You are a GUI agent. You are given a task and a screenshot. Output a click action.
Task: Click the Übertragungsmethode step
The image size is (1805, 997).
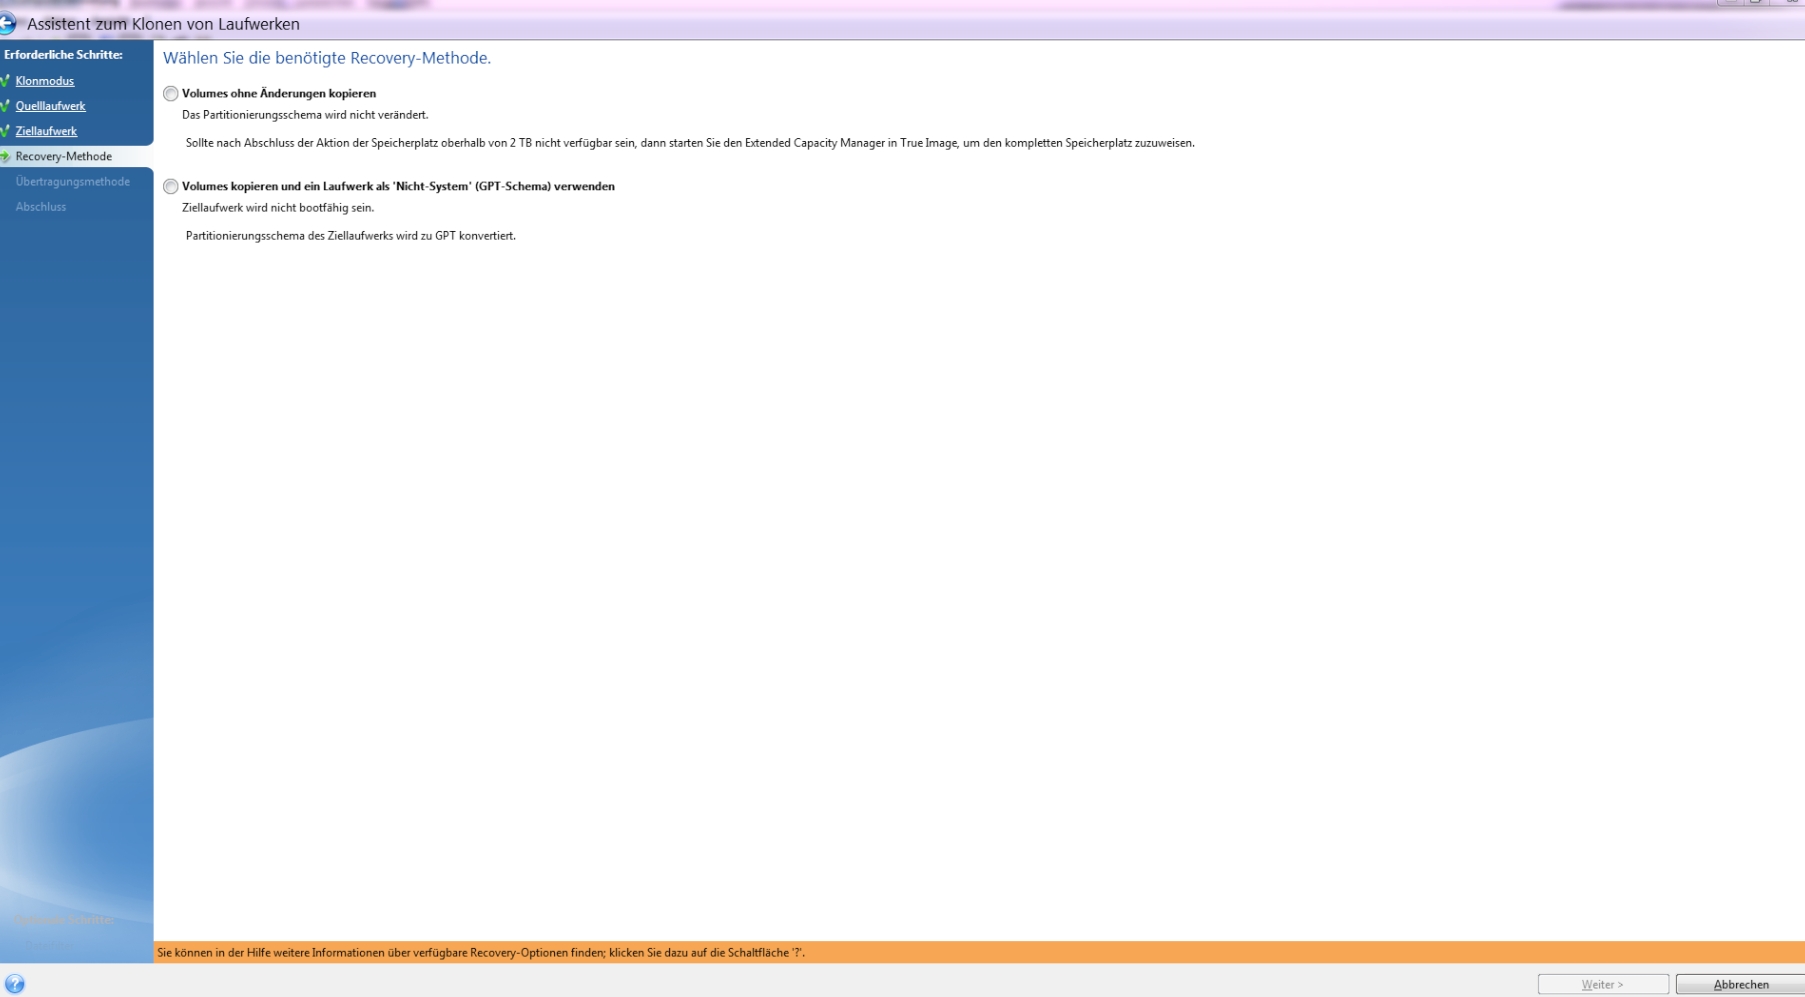pos(73,181)
